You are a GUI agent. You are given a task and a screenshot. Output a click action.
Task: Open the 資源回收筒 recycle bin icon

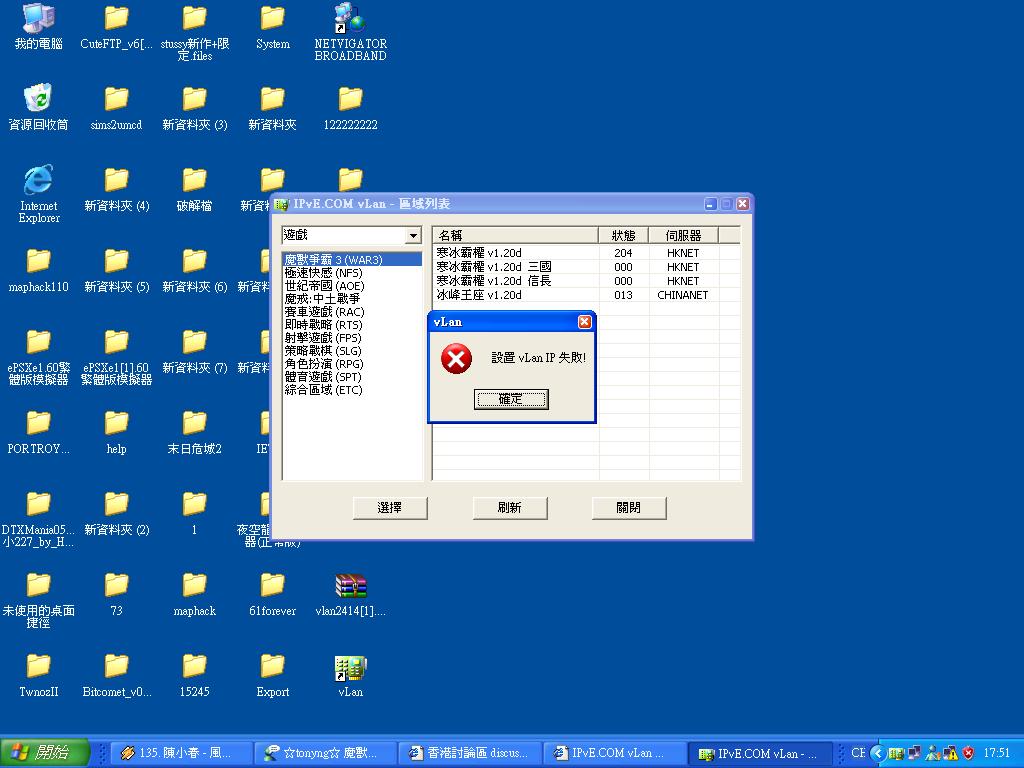point(38,100)
